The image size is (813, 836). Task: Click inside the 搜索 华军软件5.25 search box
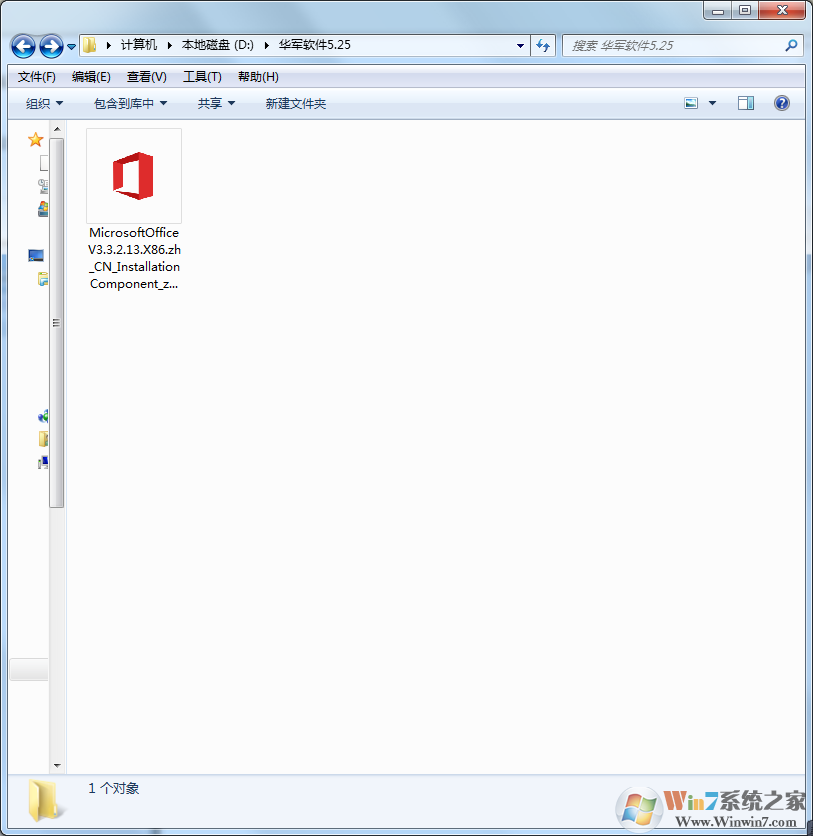(670, 45)
